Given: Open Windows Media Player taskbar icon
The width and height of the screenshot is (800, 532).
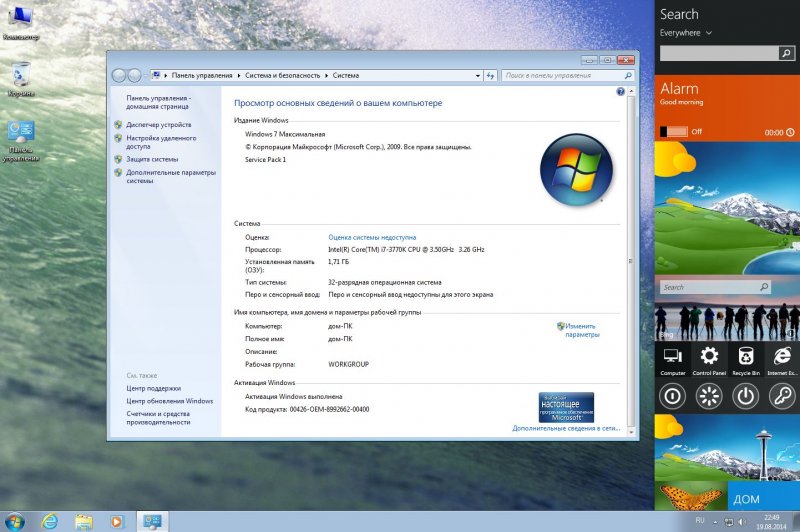Looking at the screenshot, I should tap(117, 522).
